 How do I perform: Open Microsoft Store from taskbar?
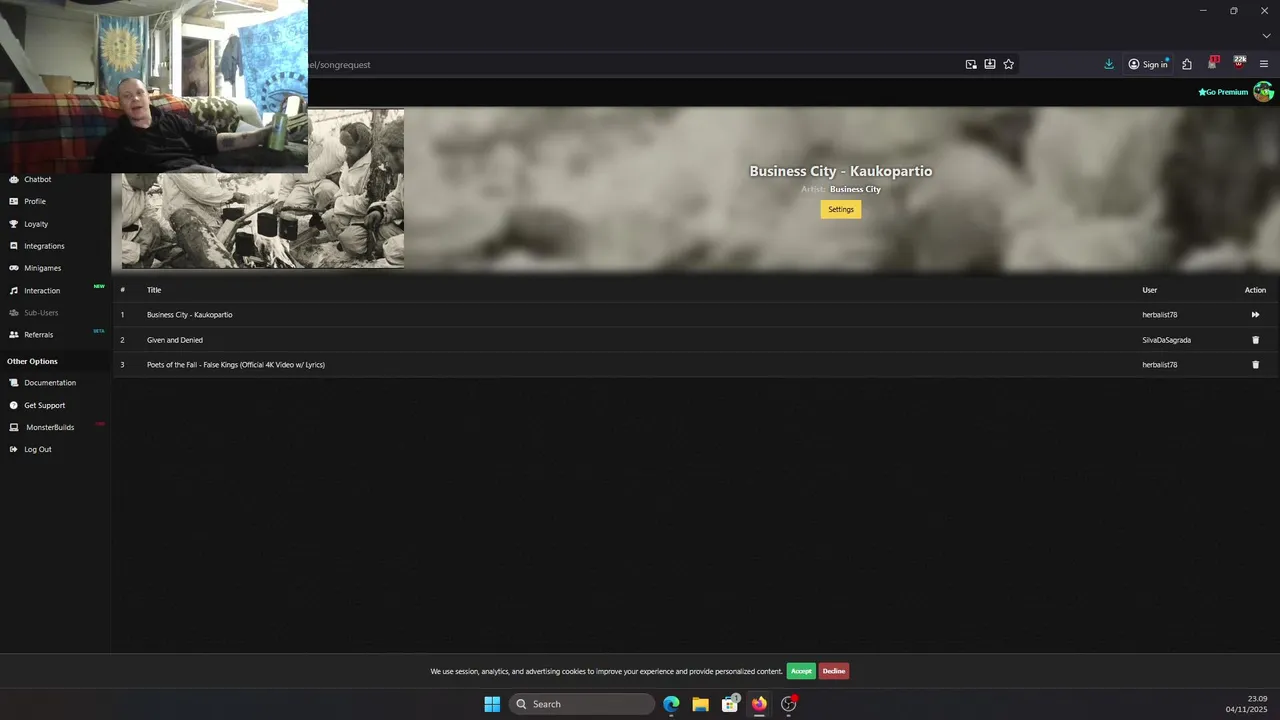pyautogui.click(x=730, y=704)
